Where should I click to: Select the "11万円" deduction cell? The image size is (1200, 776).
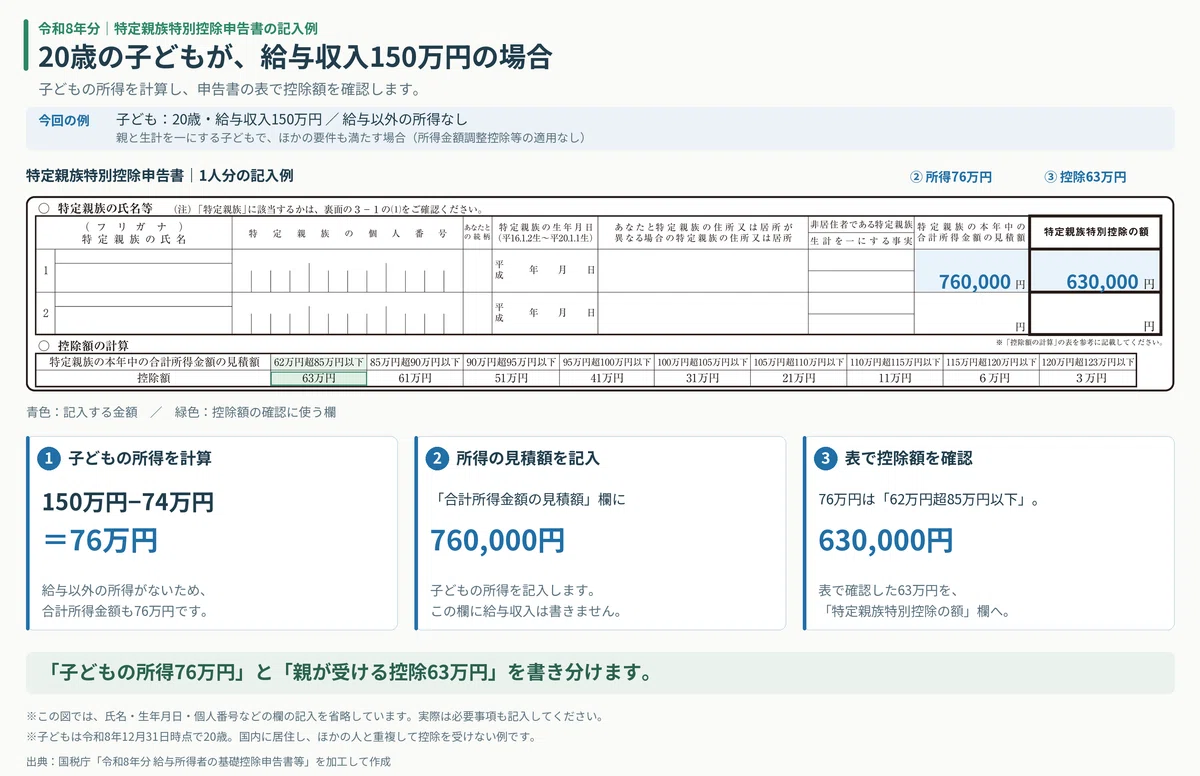(895, 378)
